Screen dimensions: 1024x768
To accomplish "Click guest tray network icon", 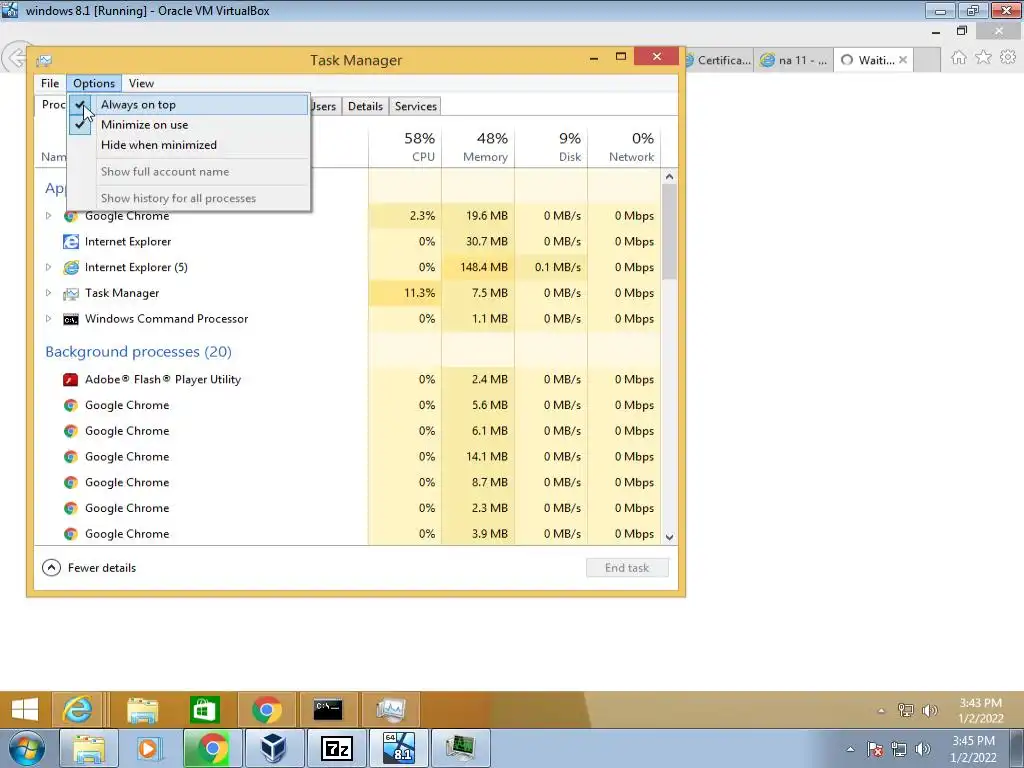I will 906,710.
